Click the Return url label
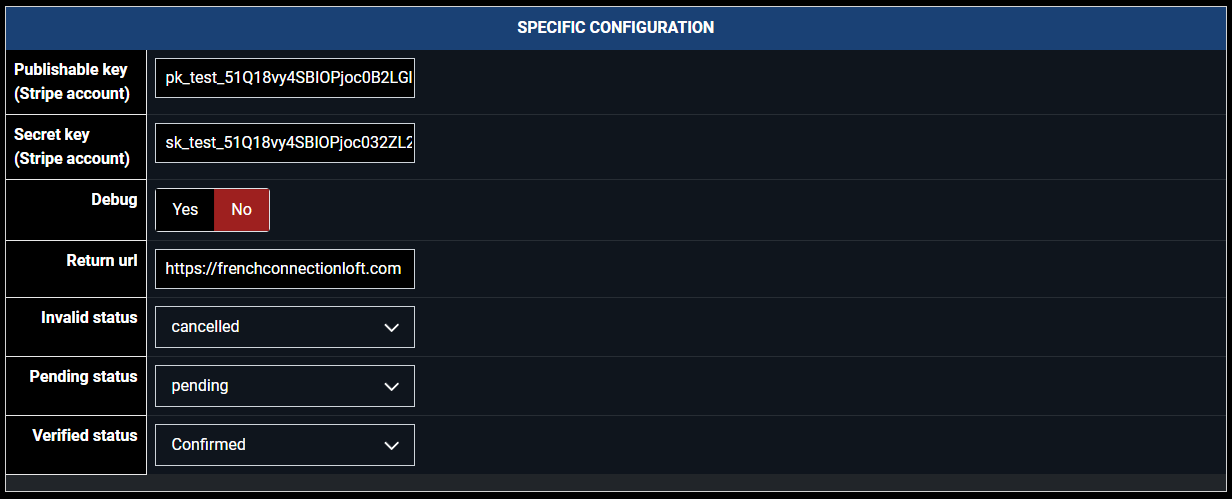 point(102,260)
